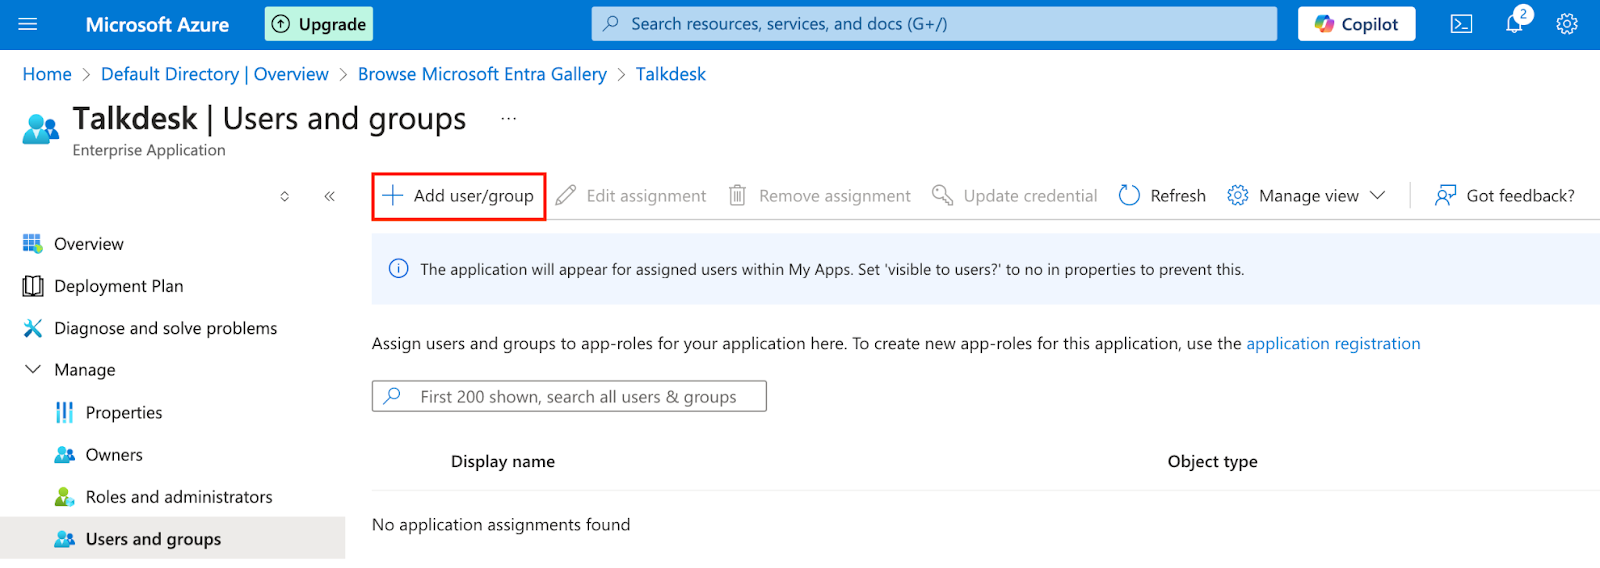Open Default Directory | Overview breadcrumb

pyautogui.click(x=215, y=74)
